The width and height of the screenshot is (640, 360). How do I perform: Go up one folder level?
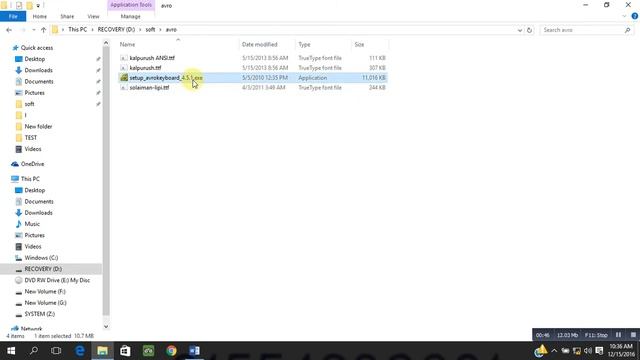pos(44,30)
